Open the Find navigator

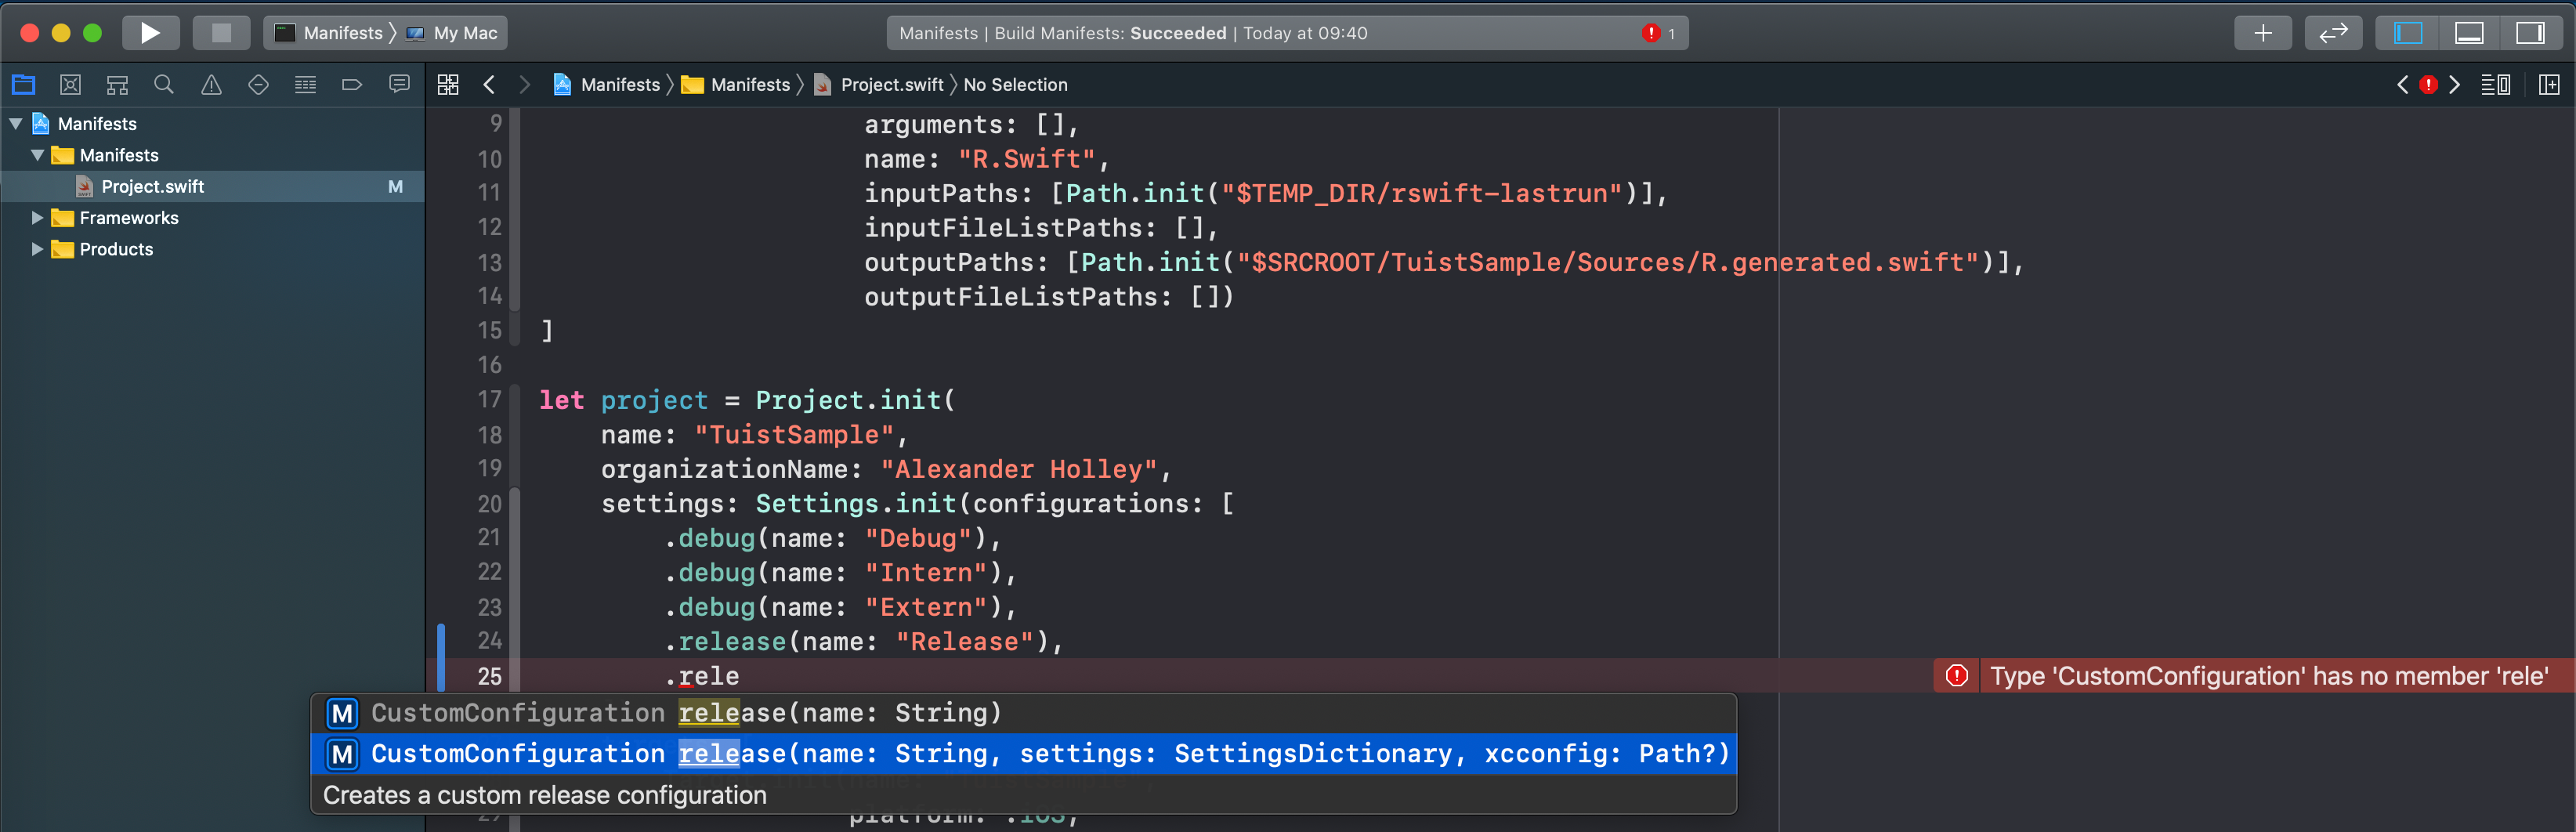(164, 85)
